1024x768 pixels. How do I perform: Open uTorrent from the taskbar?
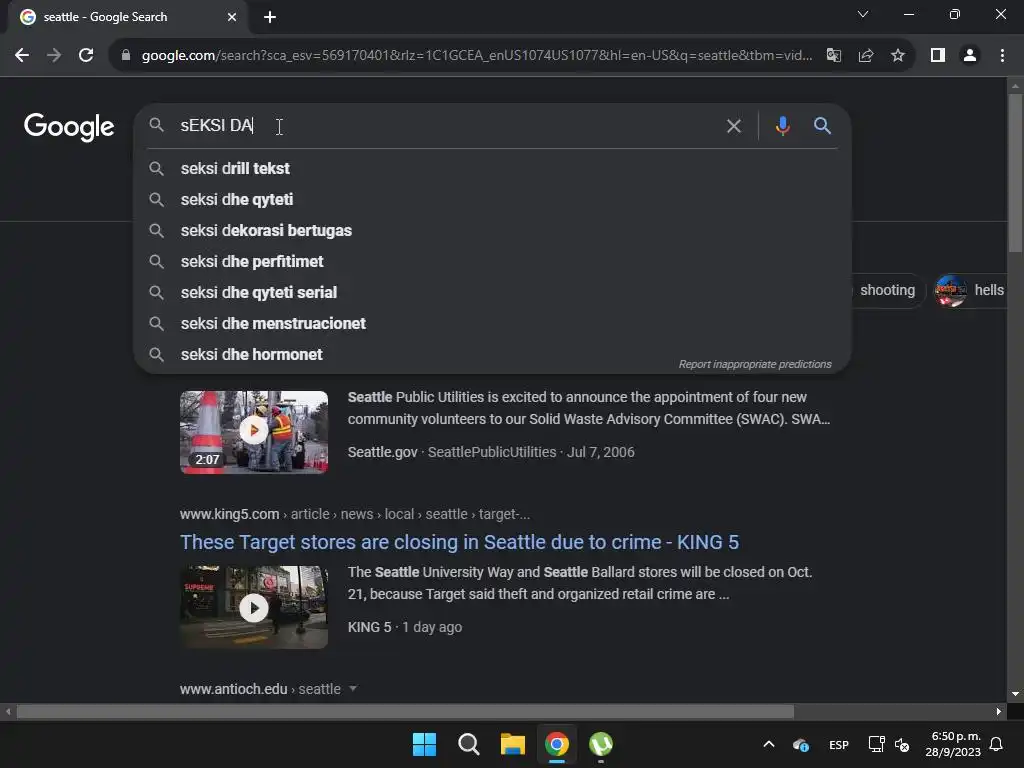tap(601, 744)
